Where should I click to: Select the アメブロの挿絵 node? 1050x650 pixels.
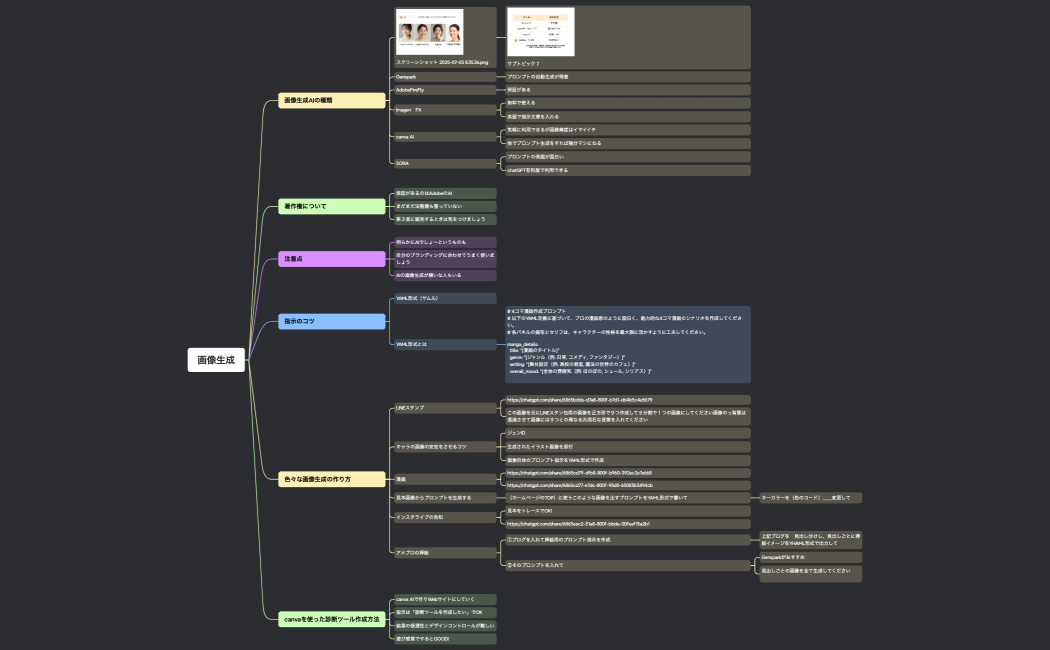[x=443, y=552]
